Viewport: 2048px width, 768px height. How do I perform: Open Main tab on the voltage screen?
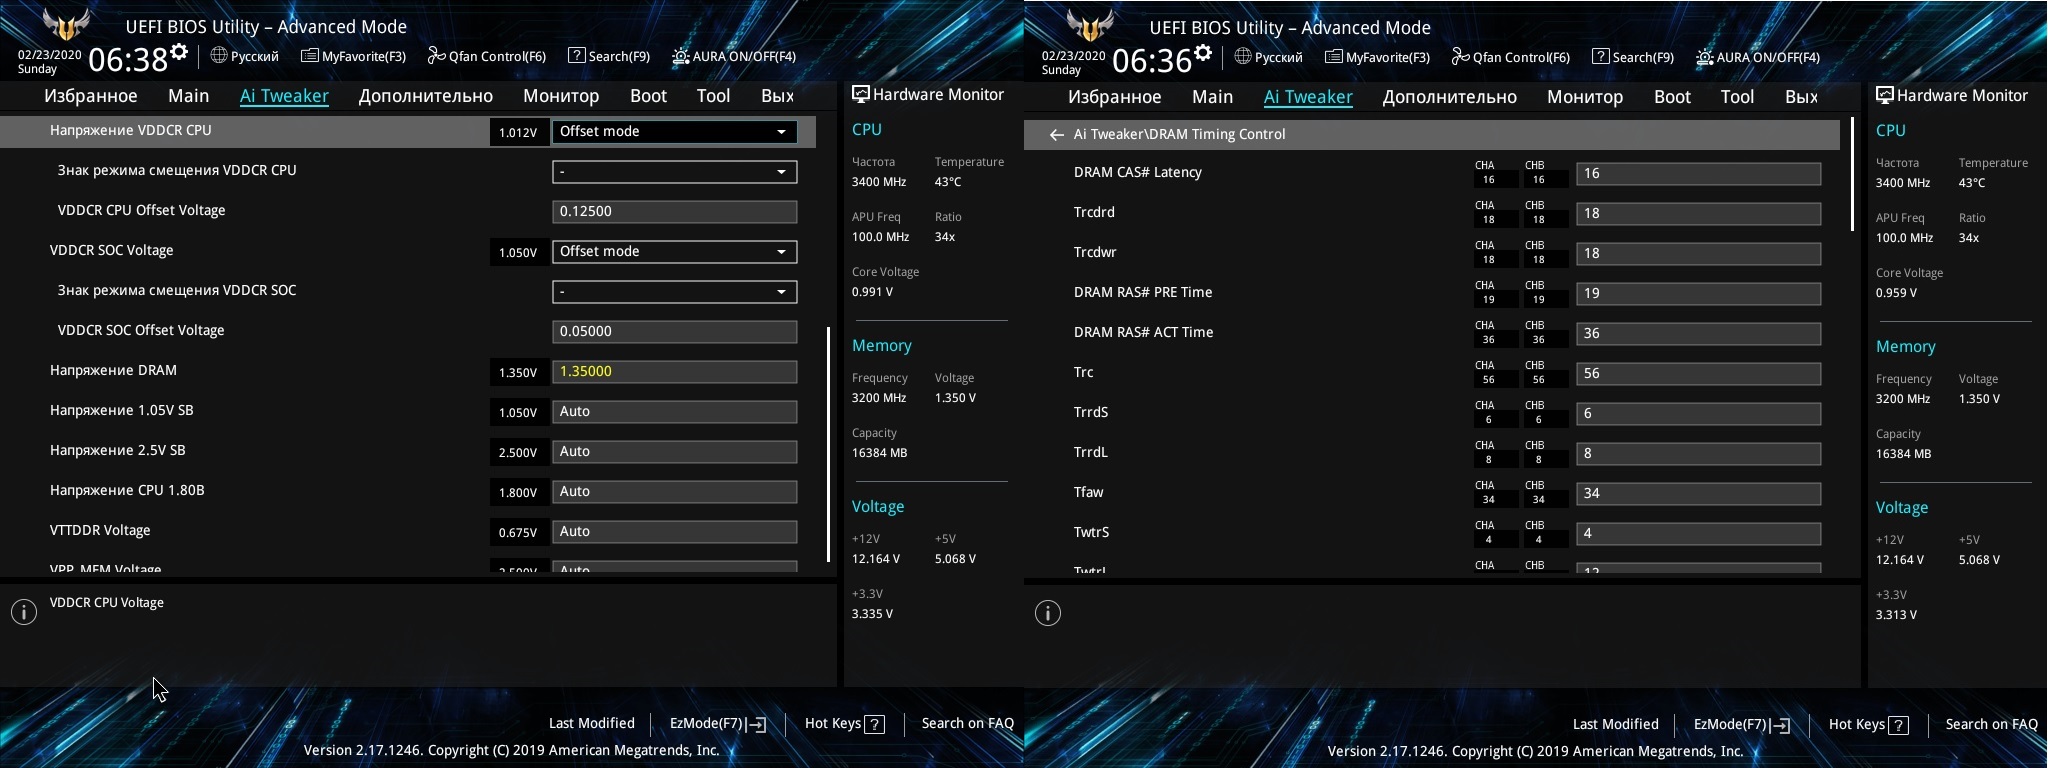(189, 96)
